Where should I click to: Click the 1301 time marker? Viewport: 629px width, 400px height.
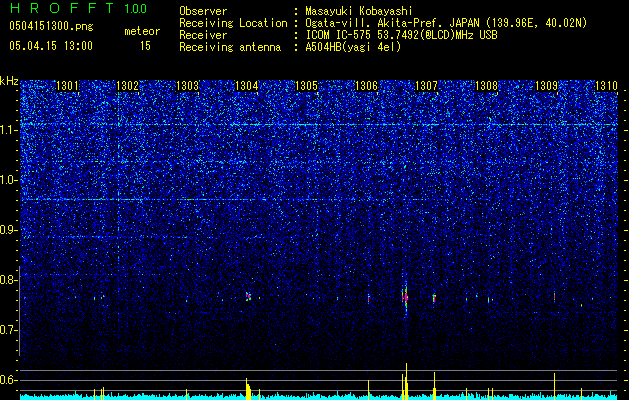pos(67,85)
